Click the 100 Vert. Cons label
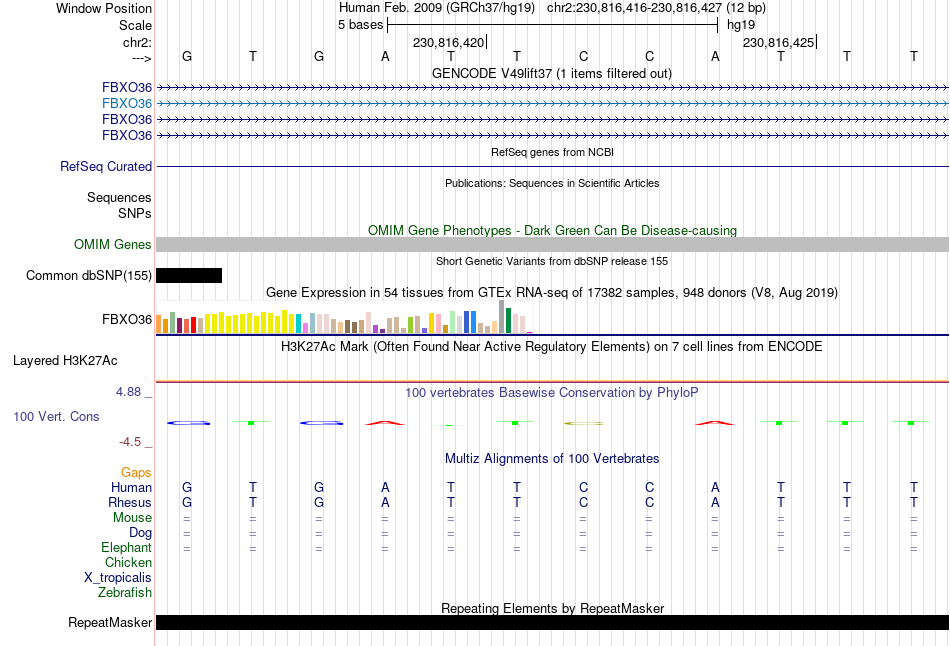 (56, 416)
